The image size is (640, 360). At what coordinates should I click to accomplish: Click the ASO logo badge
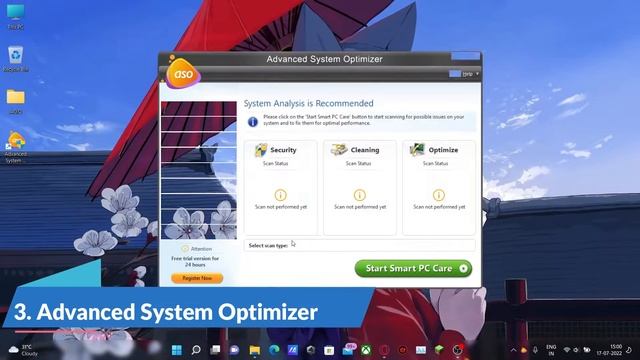(x=183, y=73)
